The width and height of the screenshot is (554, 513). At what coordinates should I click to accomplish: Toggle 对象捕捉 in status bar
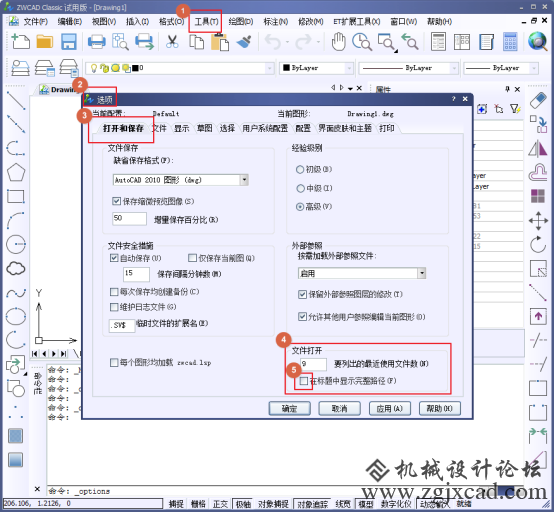(x=273, y=504)
